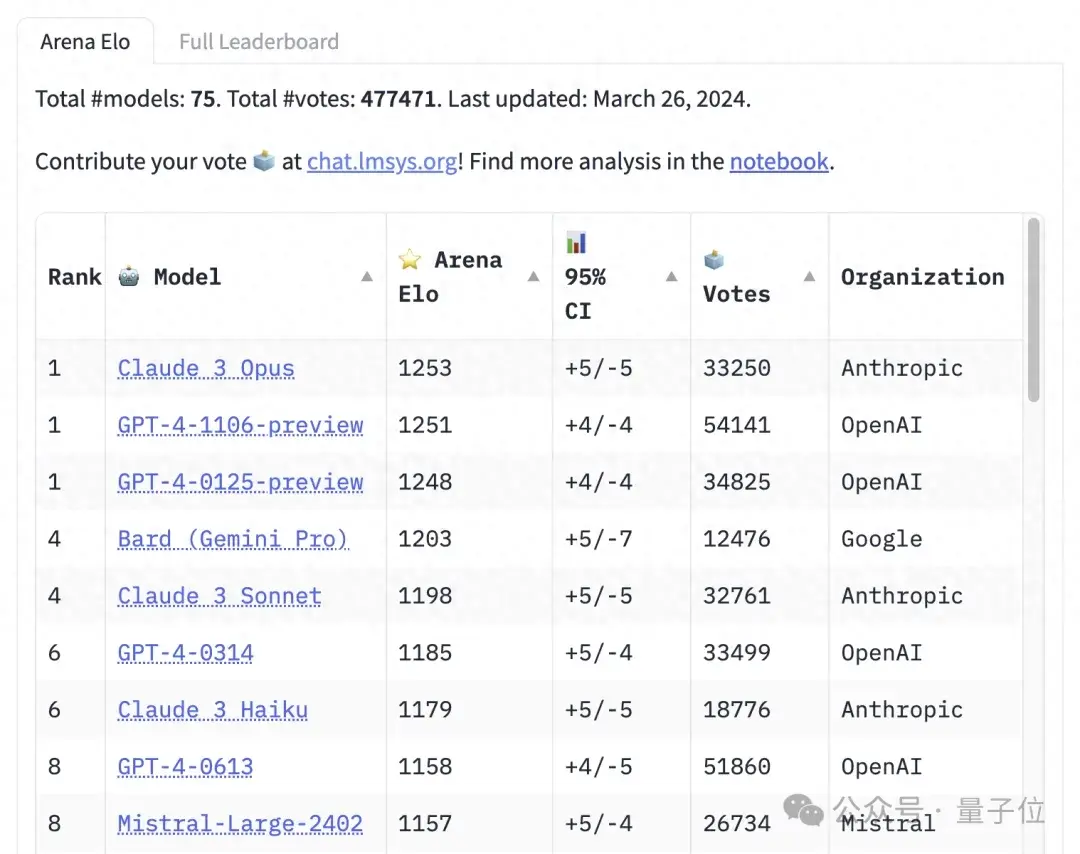Open the GPT-4-1106-preview model link

(x=240, y=425)
